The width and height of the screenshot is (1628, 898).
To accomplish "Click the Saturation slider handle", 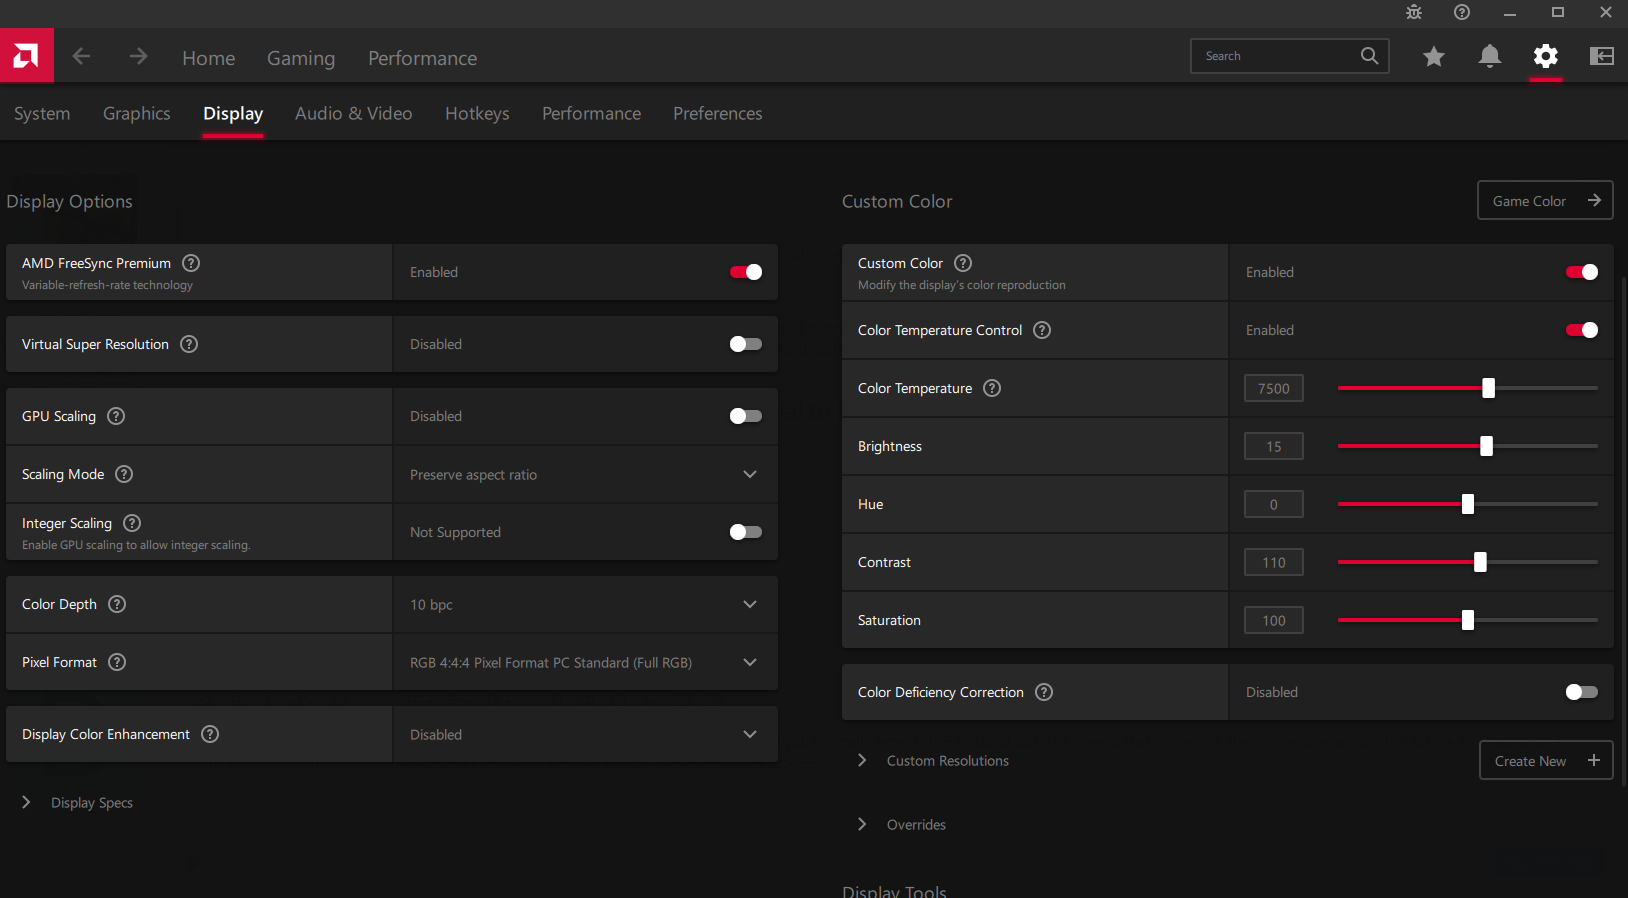I will (1468, 620).
